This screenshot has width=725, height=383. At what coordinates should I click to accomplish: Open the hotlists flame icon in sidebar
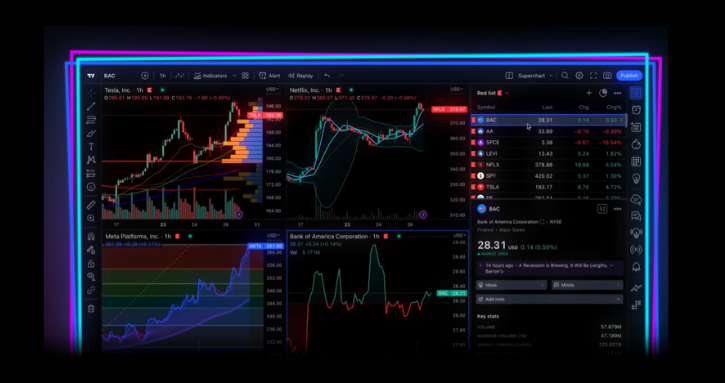pos(636,144)
